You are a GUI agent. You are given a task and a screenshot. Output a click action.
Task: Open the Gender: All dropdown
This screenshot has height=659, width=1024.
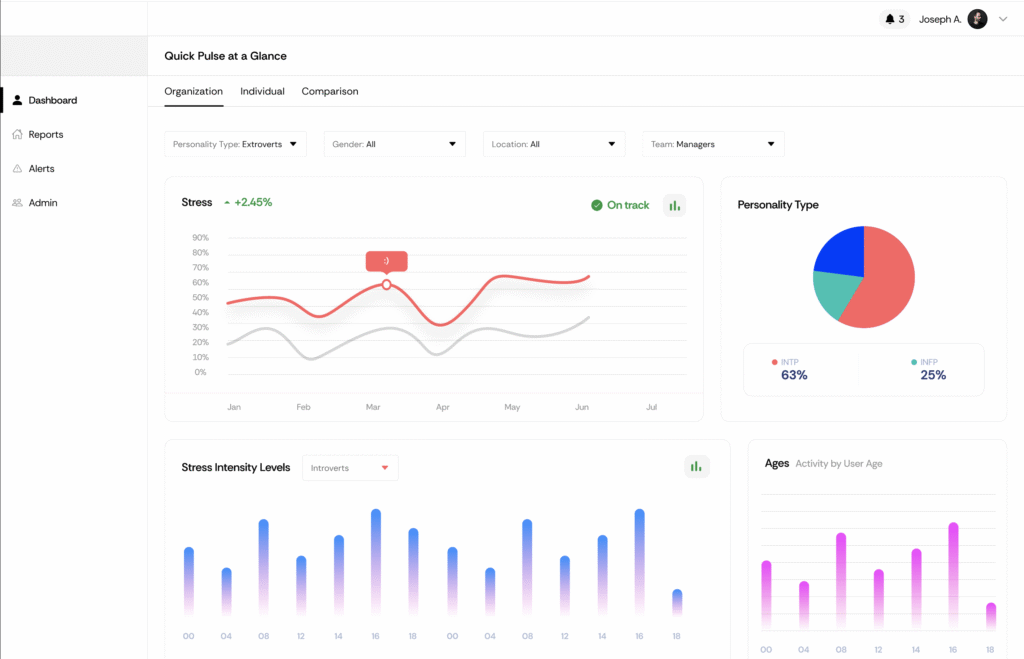[394, 144]
